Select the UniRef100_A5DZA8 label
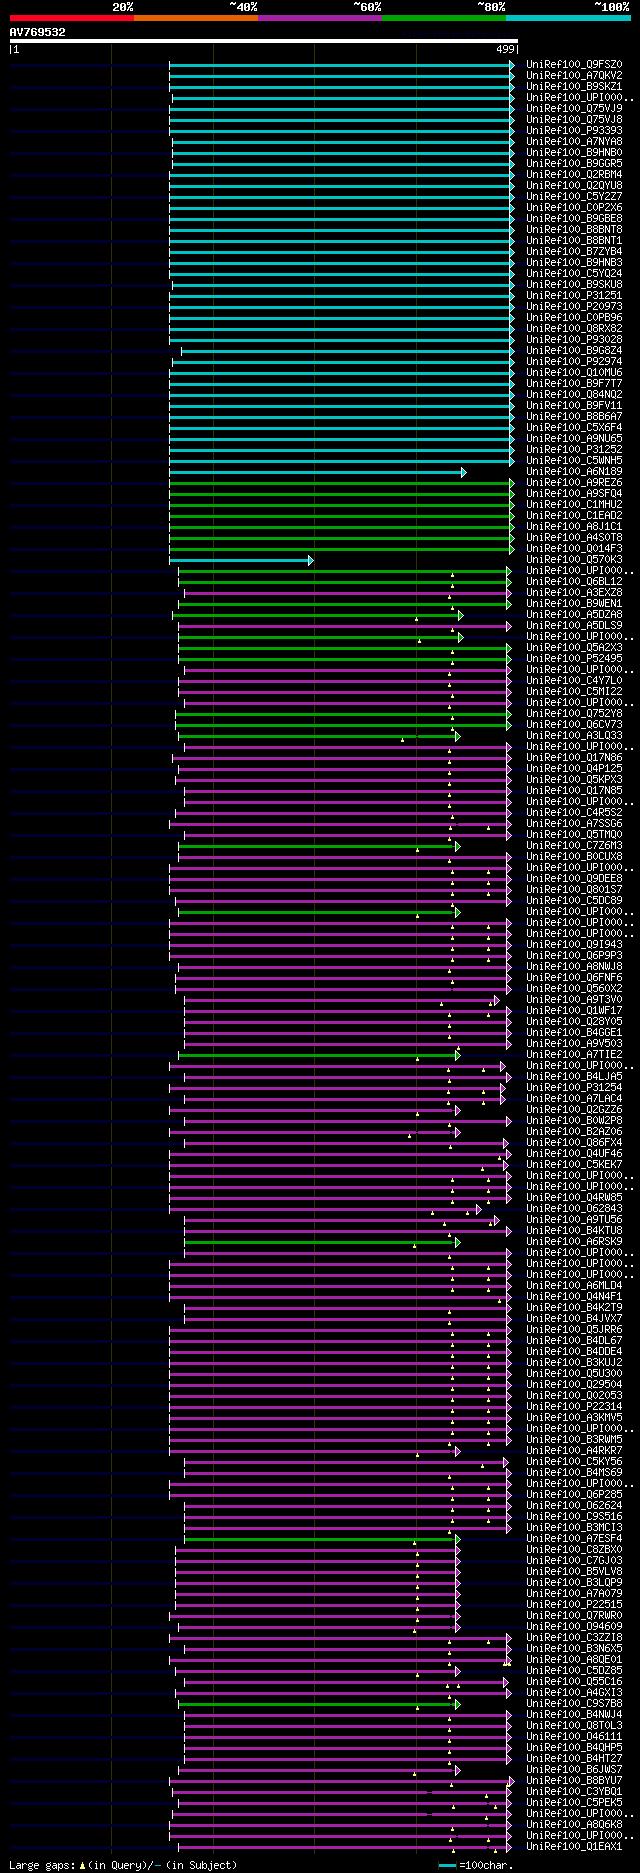 coord(574,615)
